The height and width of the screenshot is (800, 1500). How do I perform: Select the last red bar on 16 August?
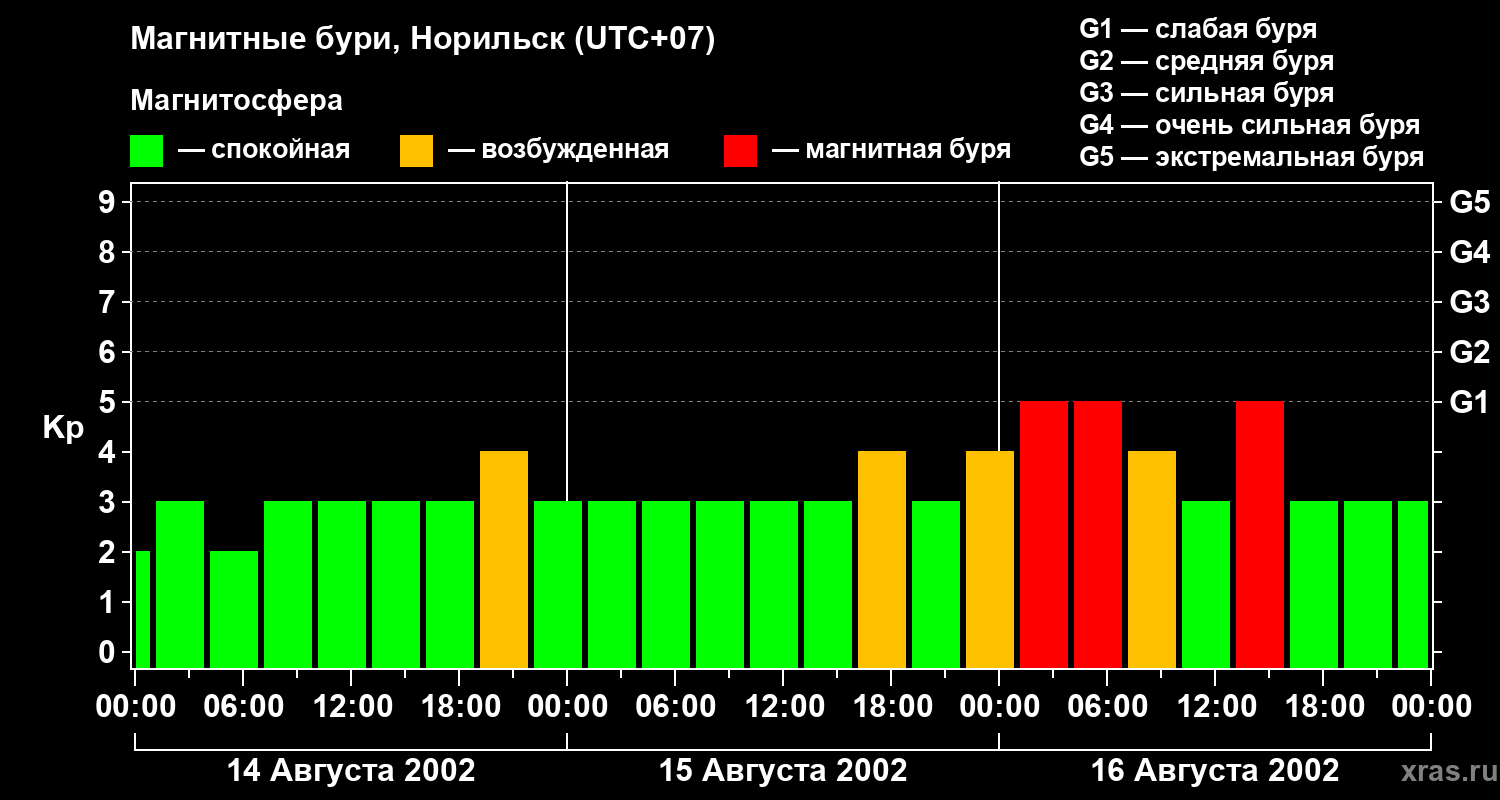(1260, 534)
